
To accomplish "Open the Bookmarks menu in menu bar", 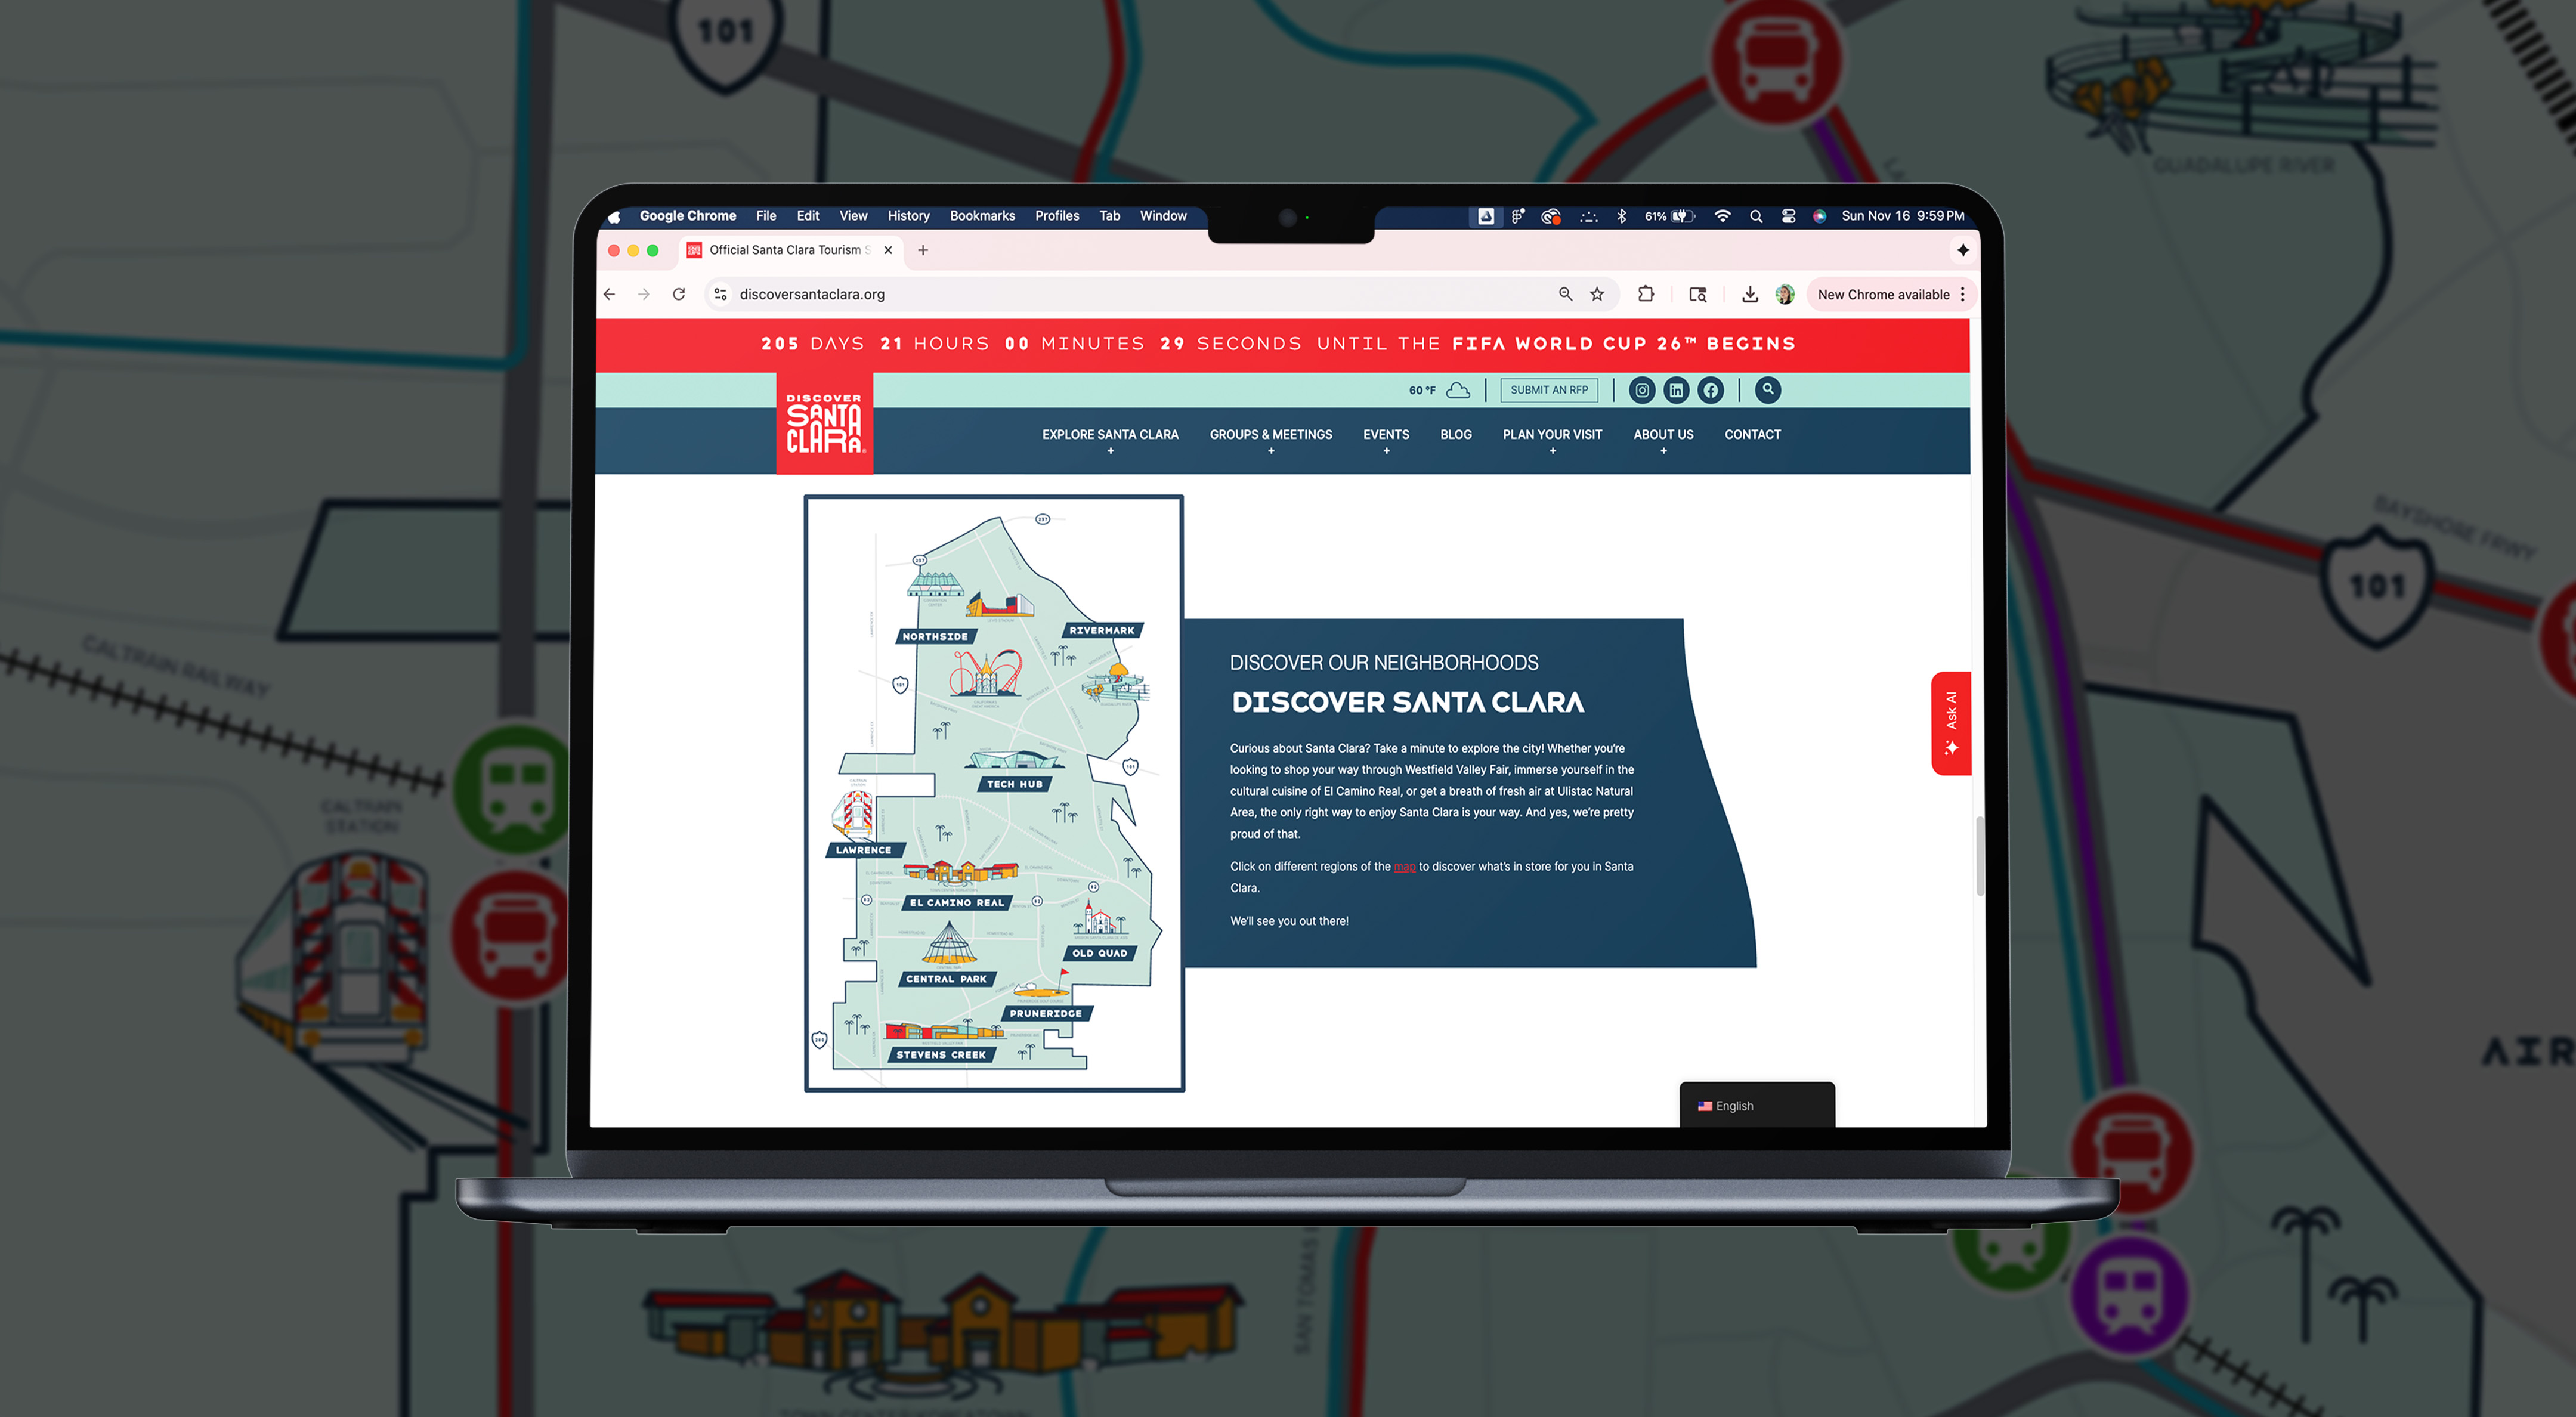I will point(982,216).
